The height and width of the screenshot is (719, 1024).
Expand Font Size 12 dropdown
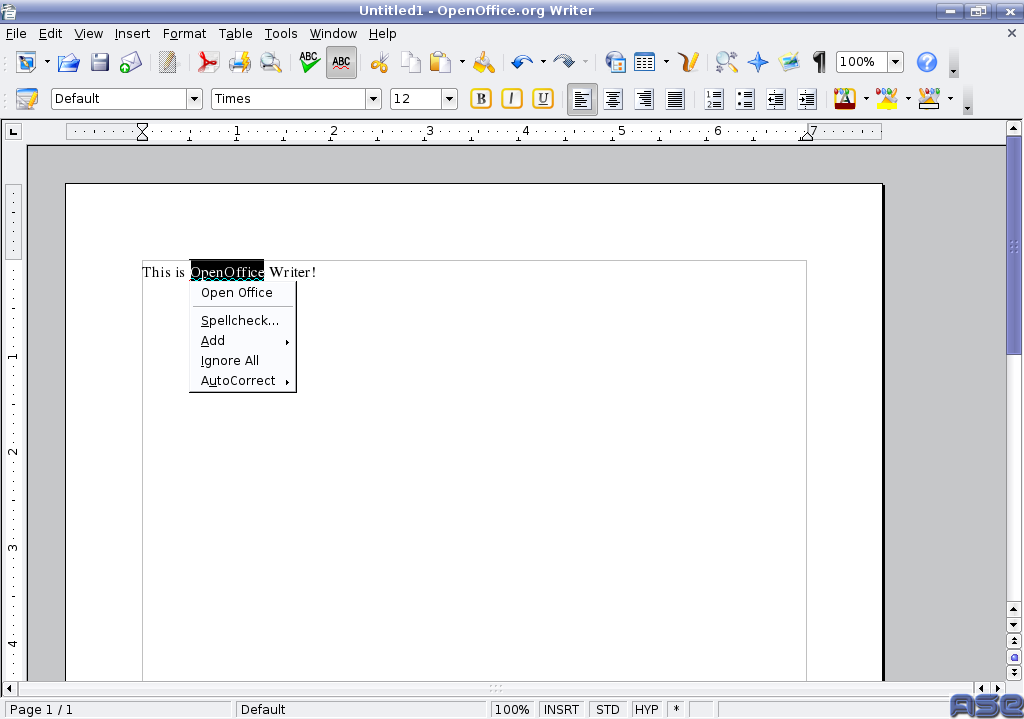pyautogui.click(x=449, y=99)
